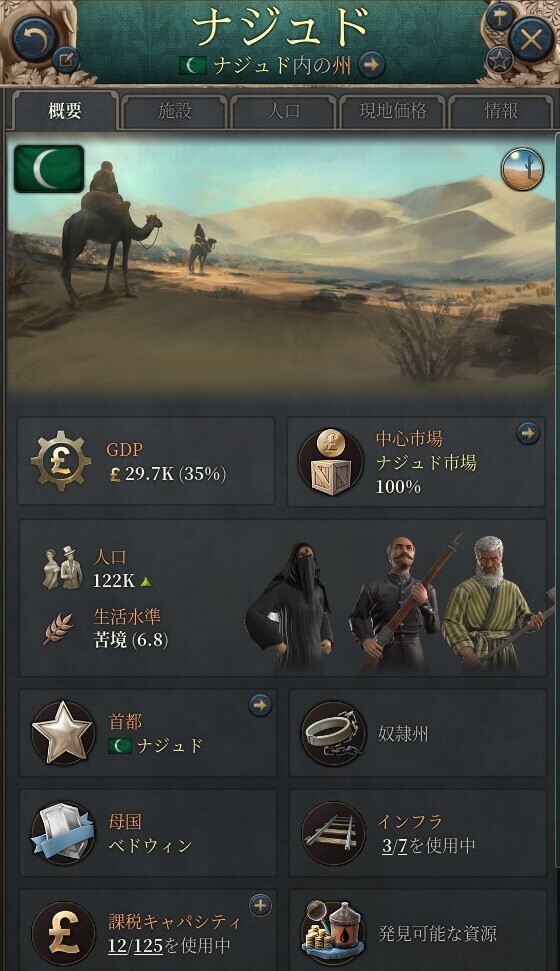Image resolution: width=560 pixels, height=971 pixels.
Task: Switch to the 人口 tab
Action: (284, 111)
